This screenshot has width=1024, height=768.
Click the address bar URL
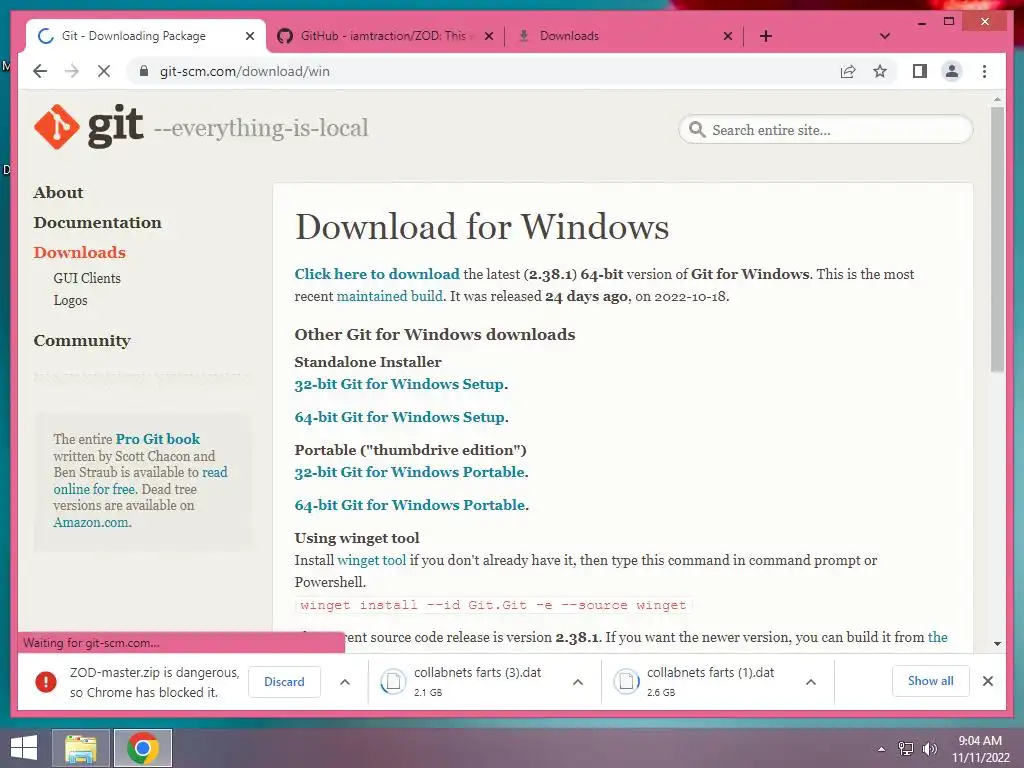coord(244,71)
